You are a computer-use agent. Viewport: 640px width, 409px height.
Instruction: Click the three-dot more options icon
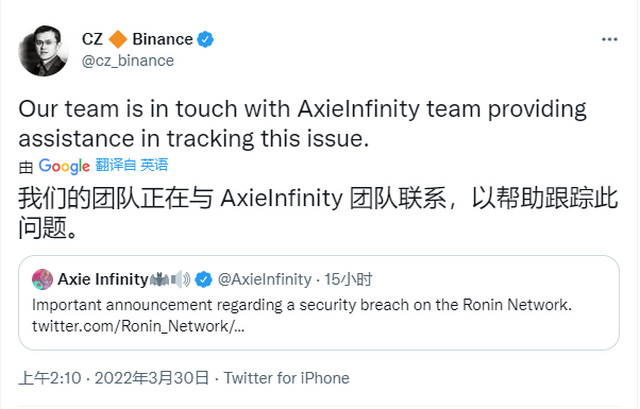(x=609, y=40)
